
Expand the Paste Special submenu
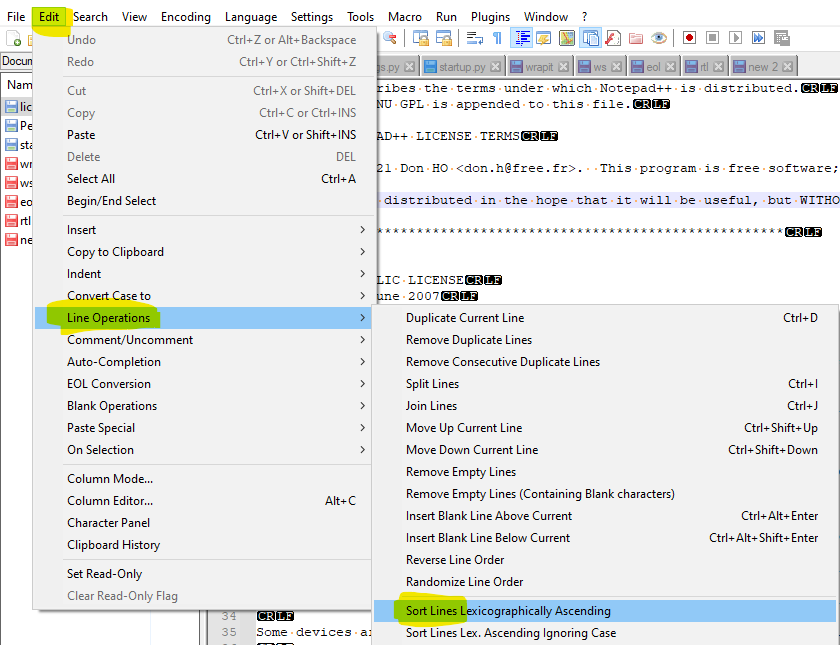[203, 428]
